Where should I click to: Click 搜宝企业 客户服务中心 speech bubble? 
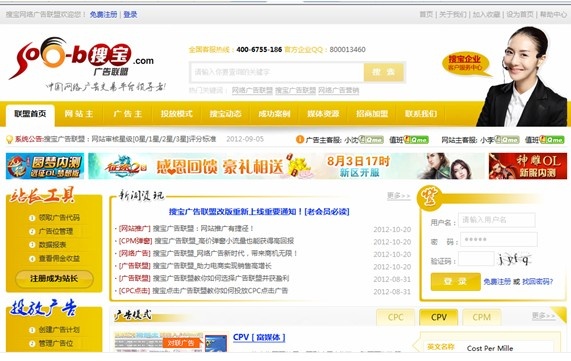pos(465,63)
